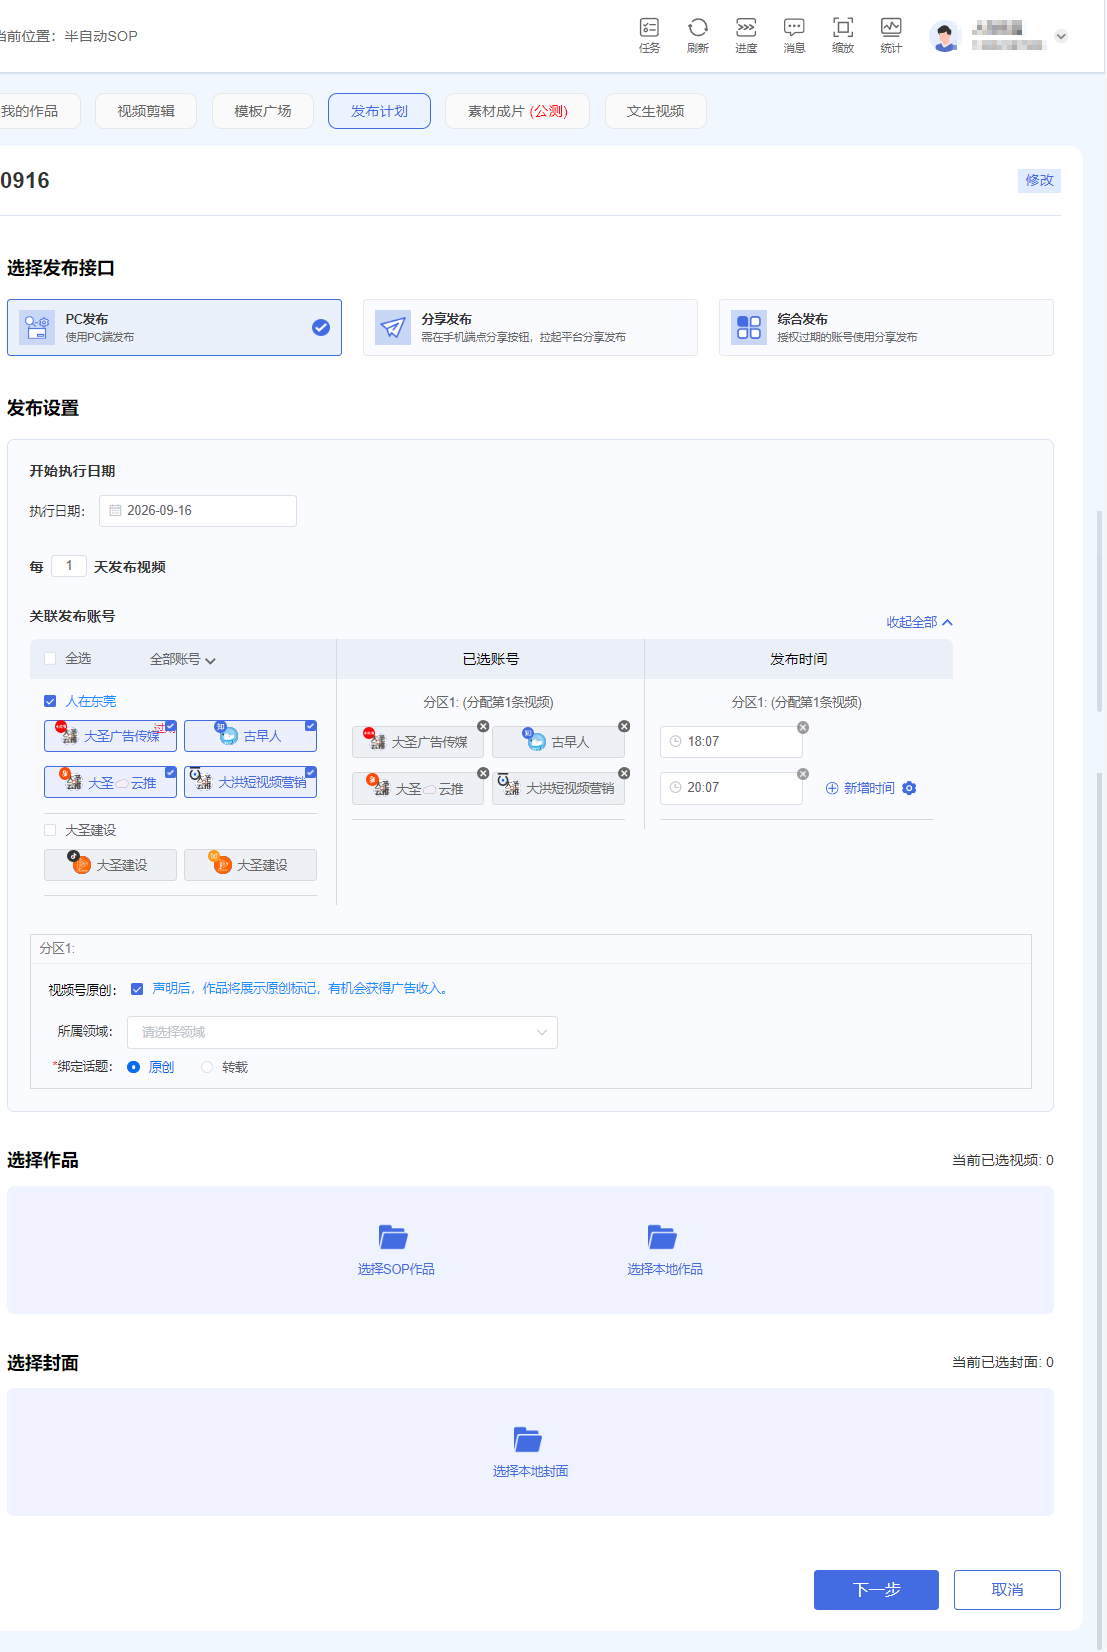Select the Douyin 大圣建设 account

click(110, 865)
